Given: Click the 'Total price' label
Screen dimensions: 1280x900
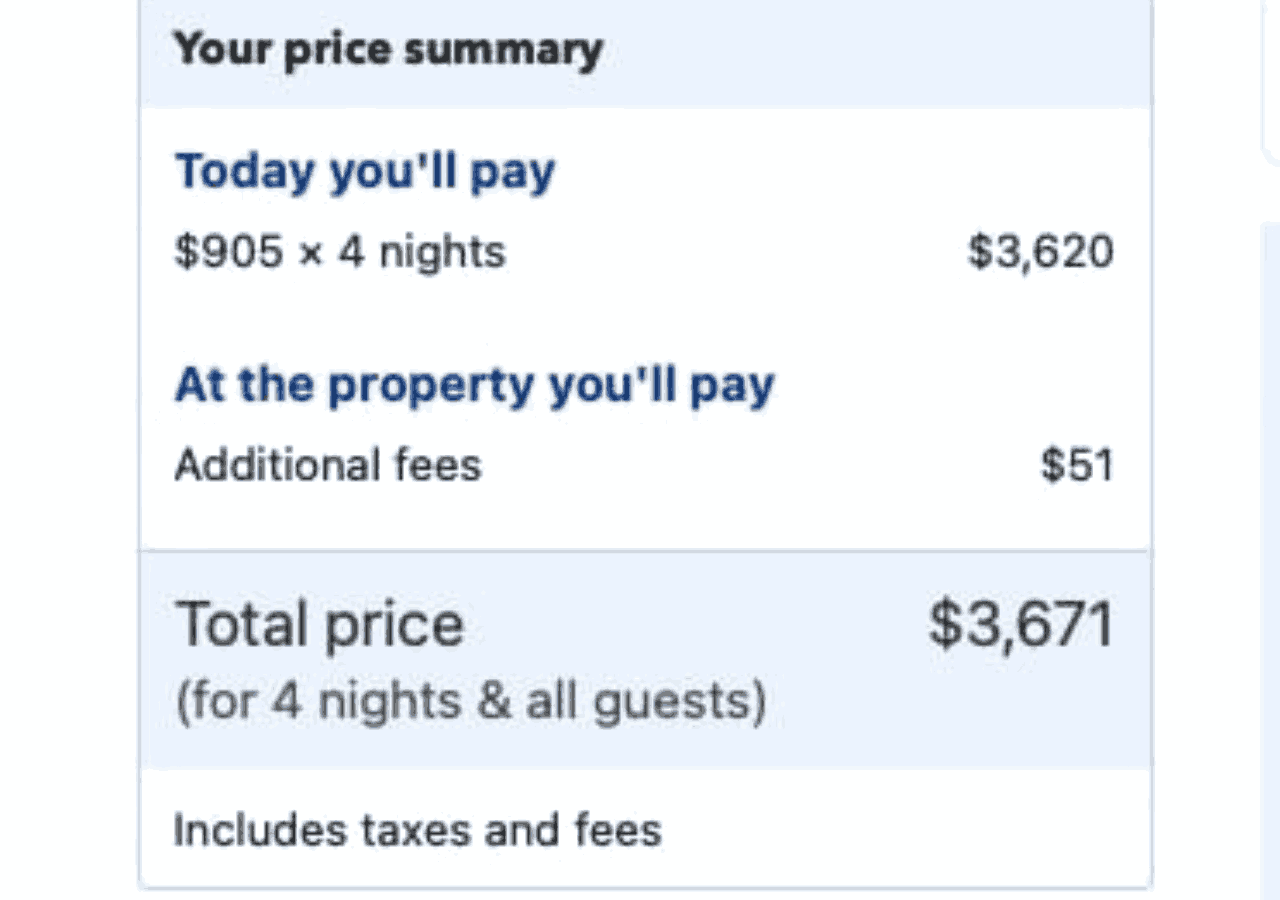Looking at the screenshot, I should click(320, 625).
